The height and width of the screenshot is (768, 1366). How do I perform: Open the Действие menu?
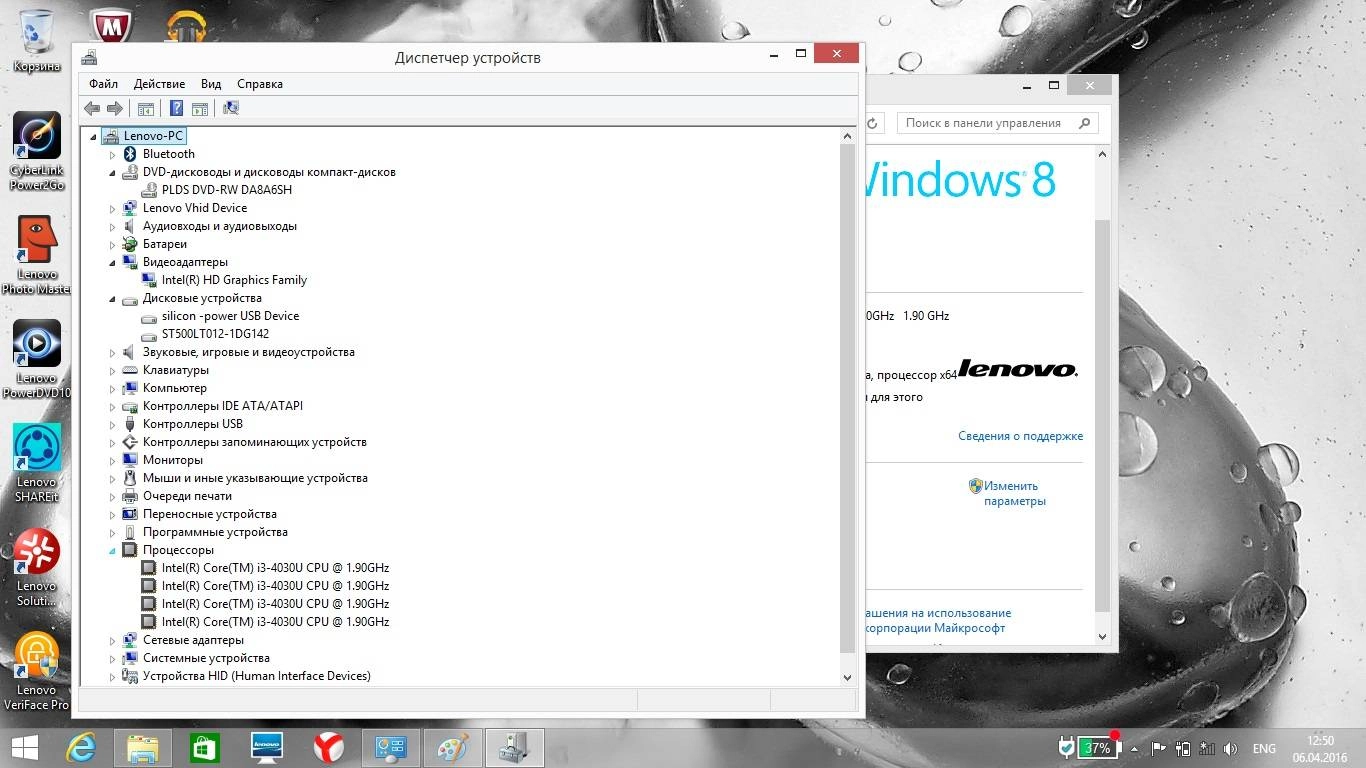pos(159,84)
